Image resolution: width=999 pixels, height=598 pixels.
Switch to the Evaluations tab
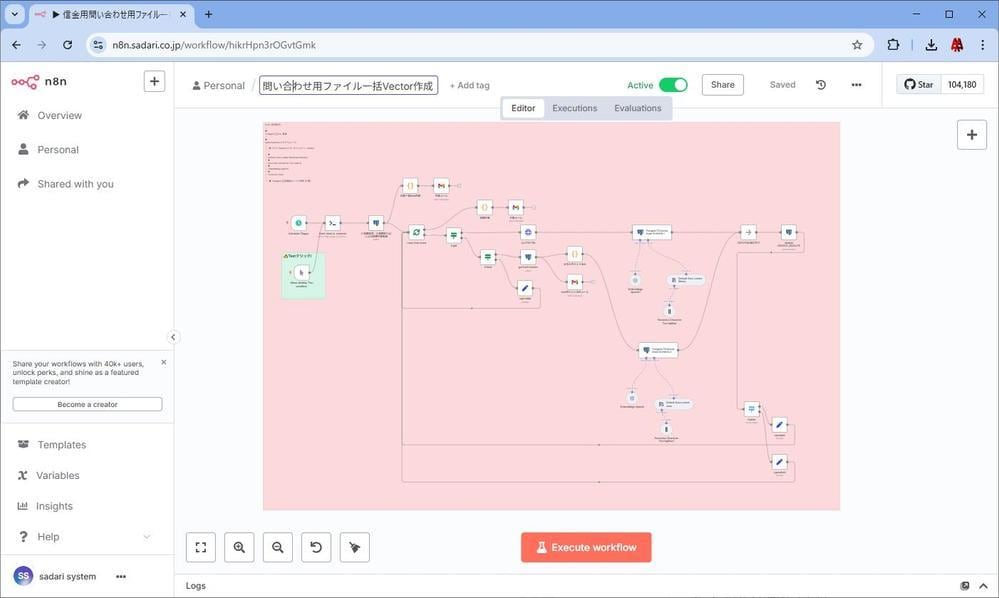tap(638, 108)
